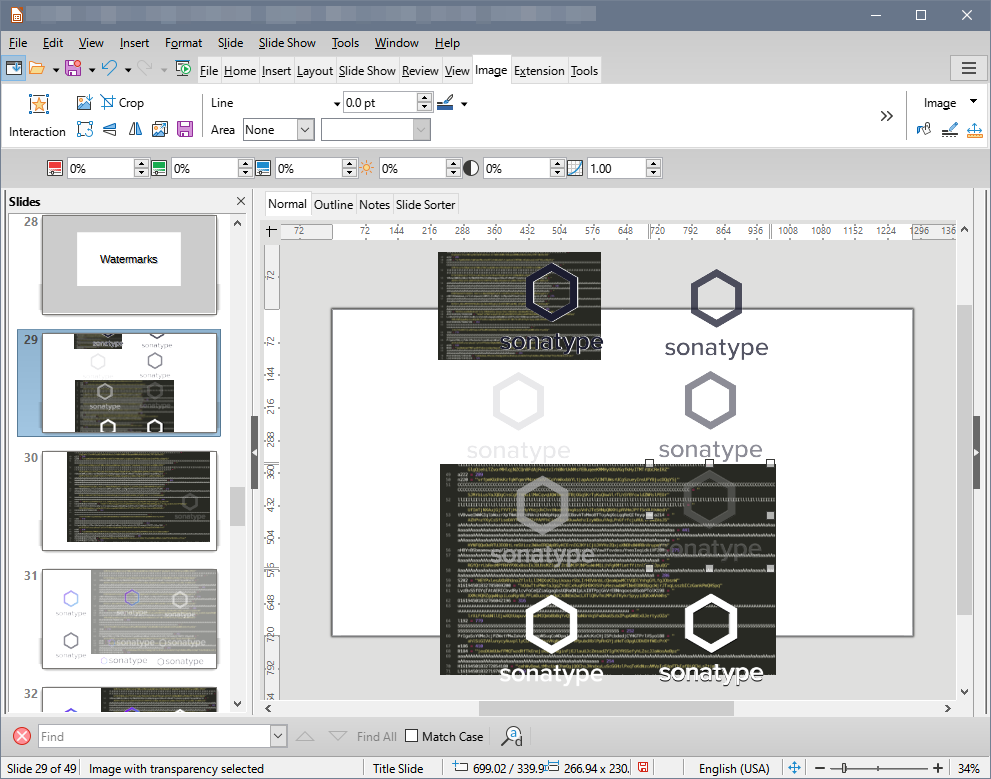Click the hamburger menu button
The image size is (991, 779).
coord(967,68)
